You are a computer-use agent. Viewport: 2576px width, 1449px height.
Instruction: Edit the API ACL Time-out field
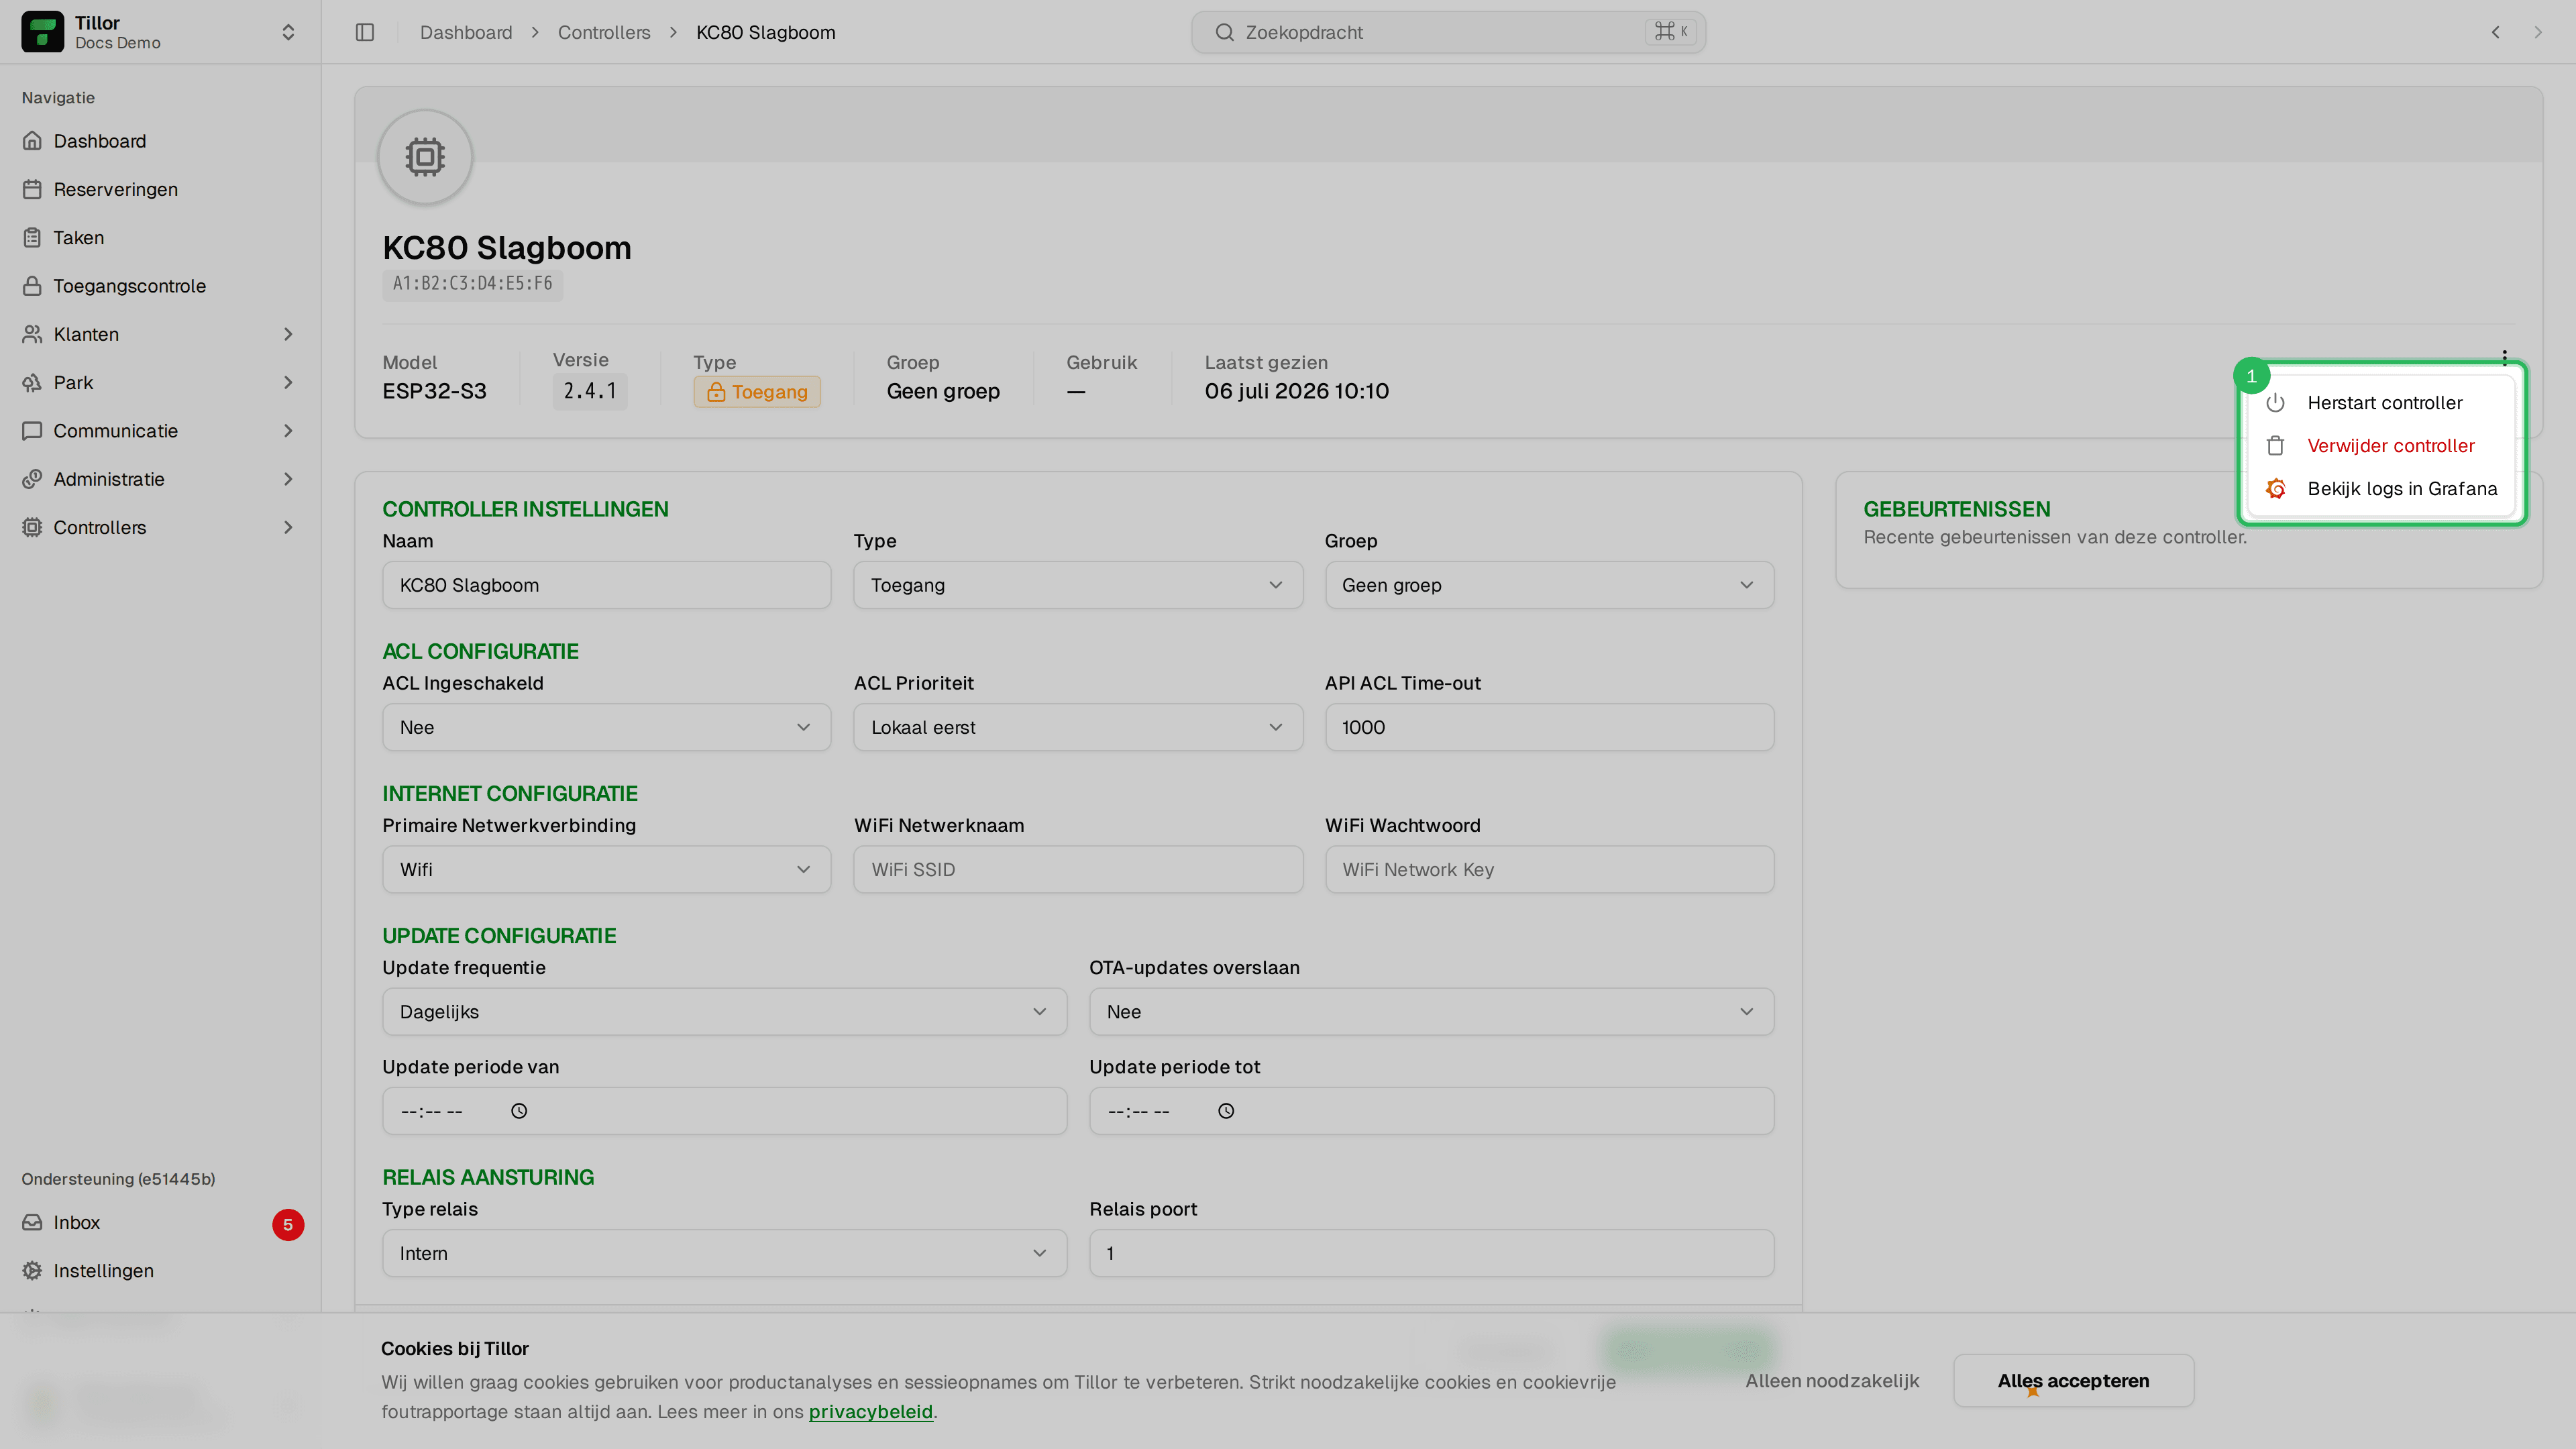[x=1549, y=727]
